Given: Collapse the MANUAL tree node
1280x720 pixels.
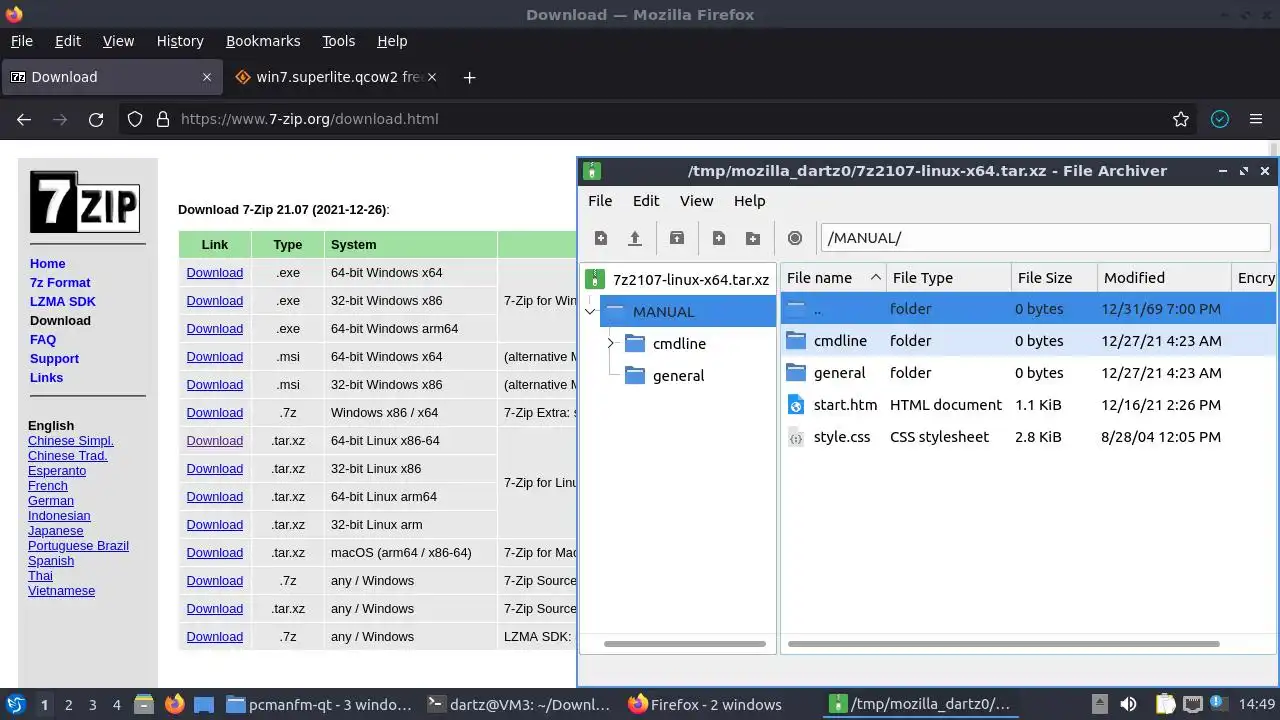Looking at the screenshot, I should click(x=590, y=312).
